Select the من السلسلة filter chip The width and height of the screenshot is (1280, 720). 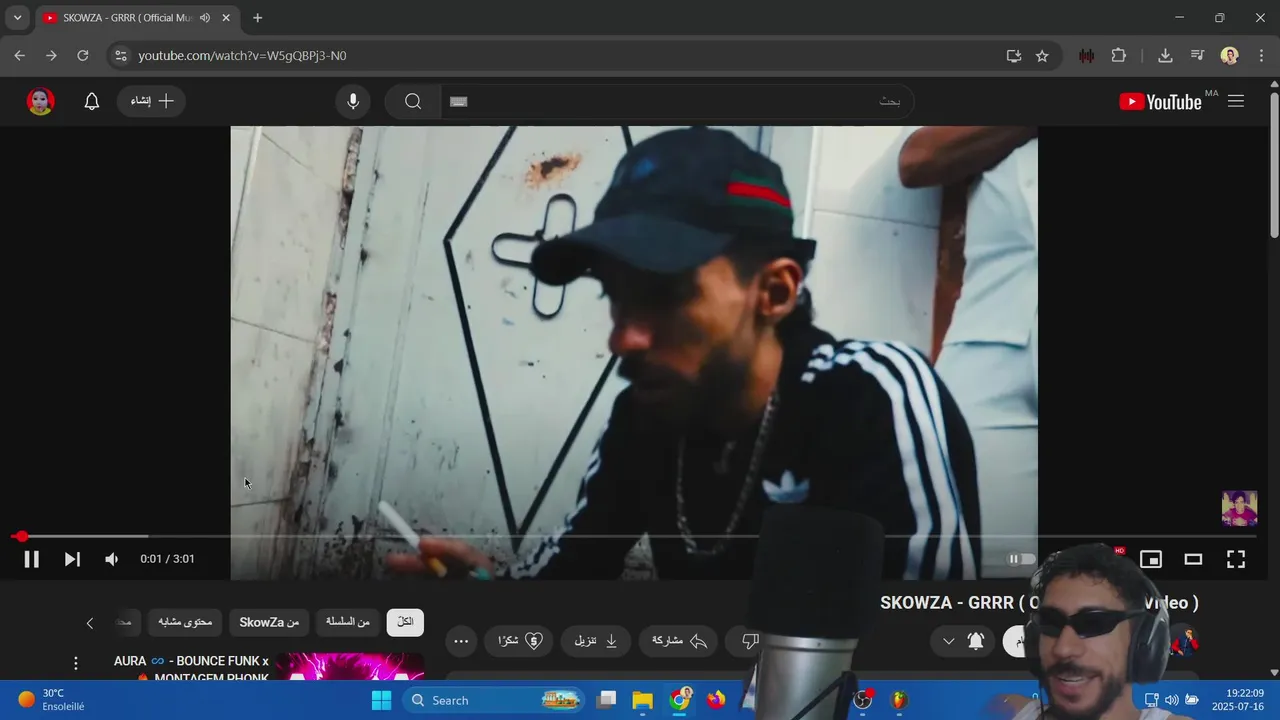click(x=348, y=622)
